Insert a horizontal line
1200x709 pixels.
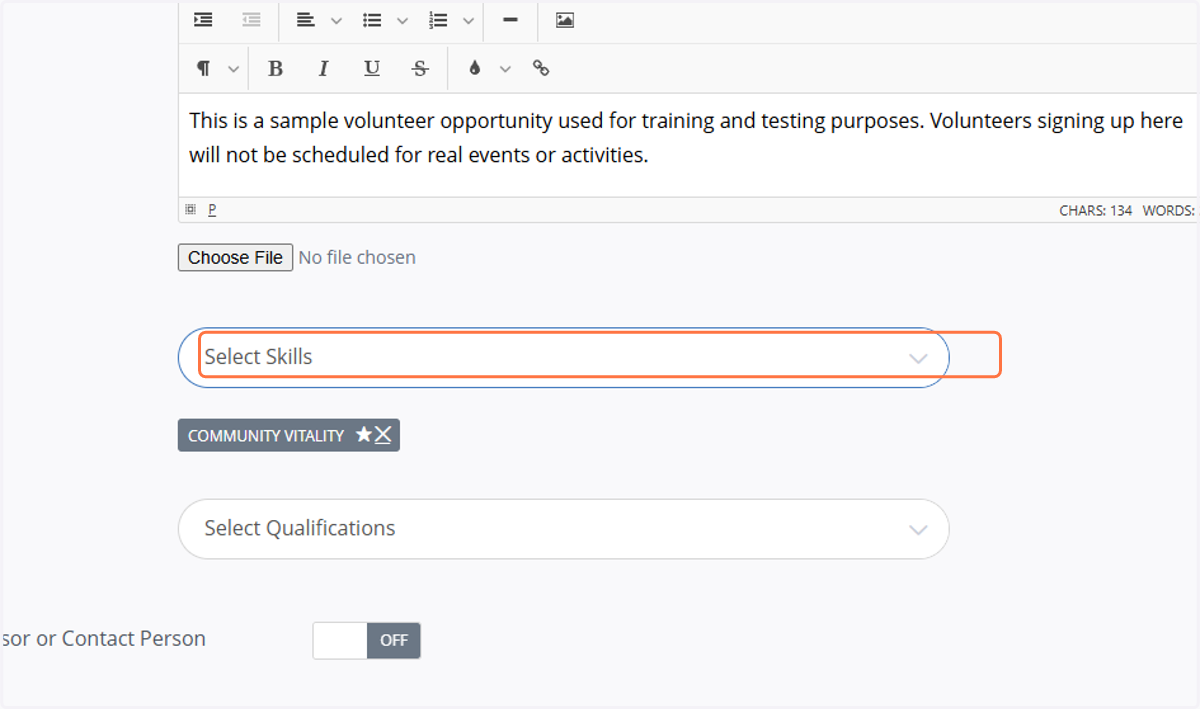510,20
